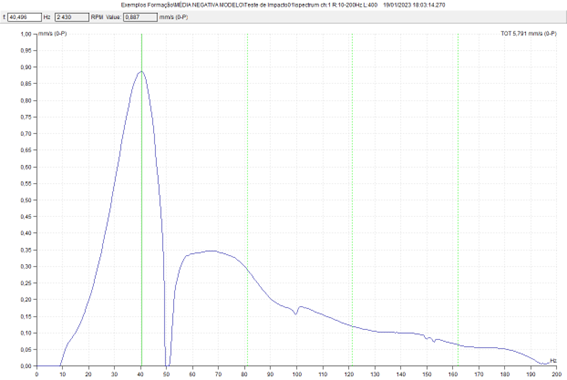Click the 1,00 tick at top of amplitude axis
567x380 pixels.
pos(26,34)
